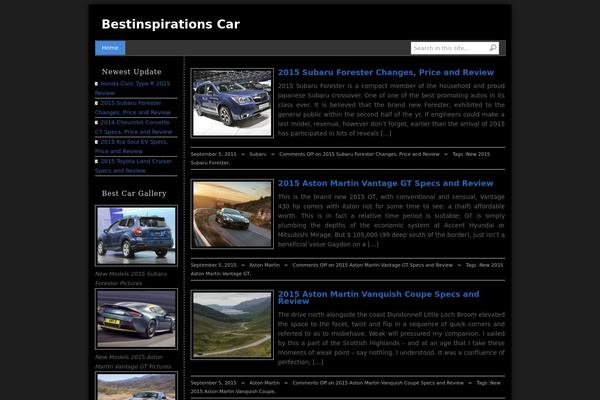Click caption New Models 2015 Aston Martin Vantage GT Pictures
Viewport: 600px width, 400px height.
(133, 362)
